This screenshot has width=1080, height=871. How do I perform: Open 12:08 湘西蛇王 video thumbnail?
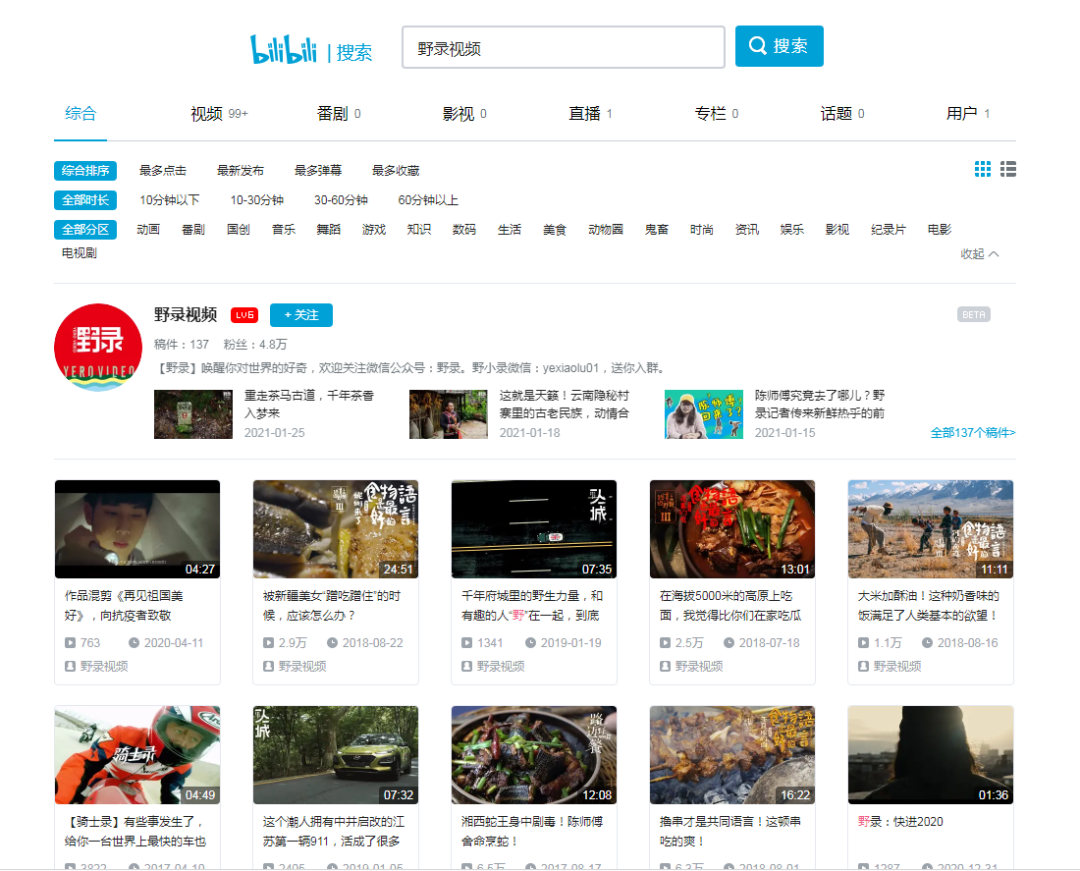[x=534, y=755]
